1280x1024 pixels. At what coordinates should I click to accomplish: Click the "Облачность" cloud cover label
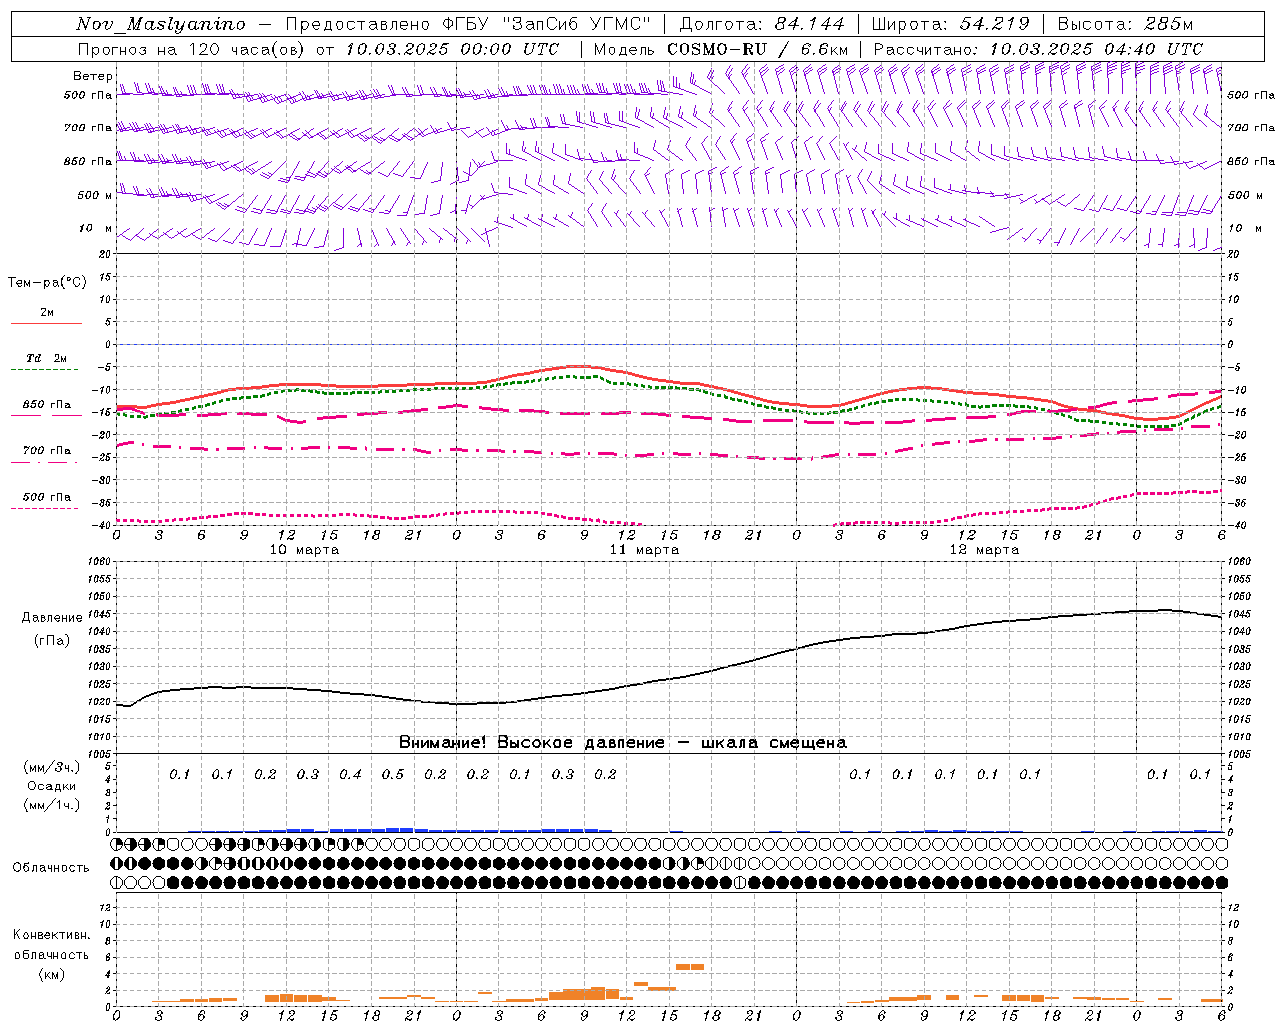coord(51,868)
